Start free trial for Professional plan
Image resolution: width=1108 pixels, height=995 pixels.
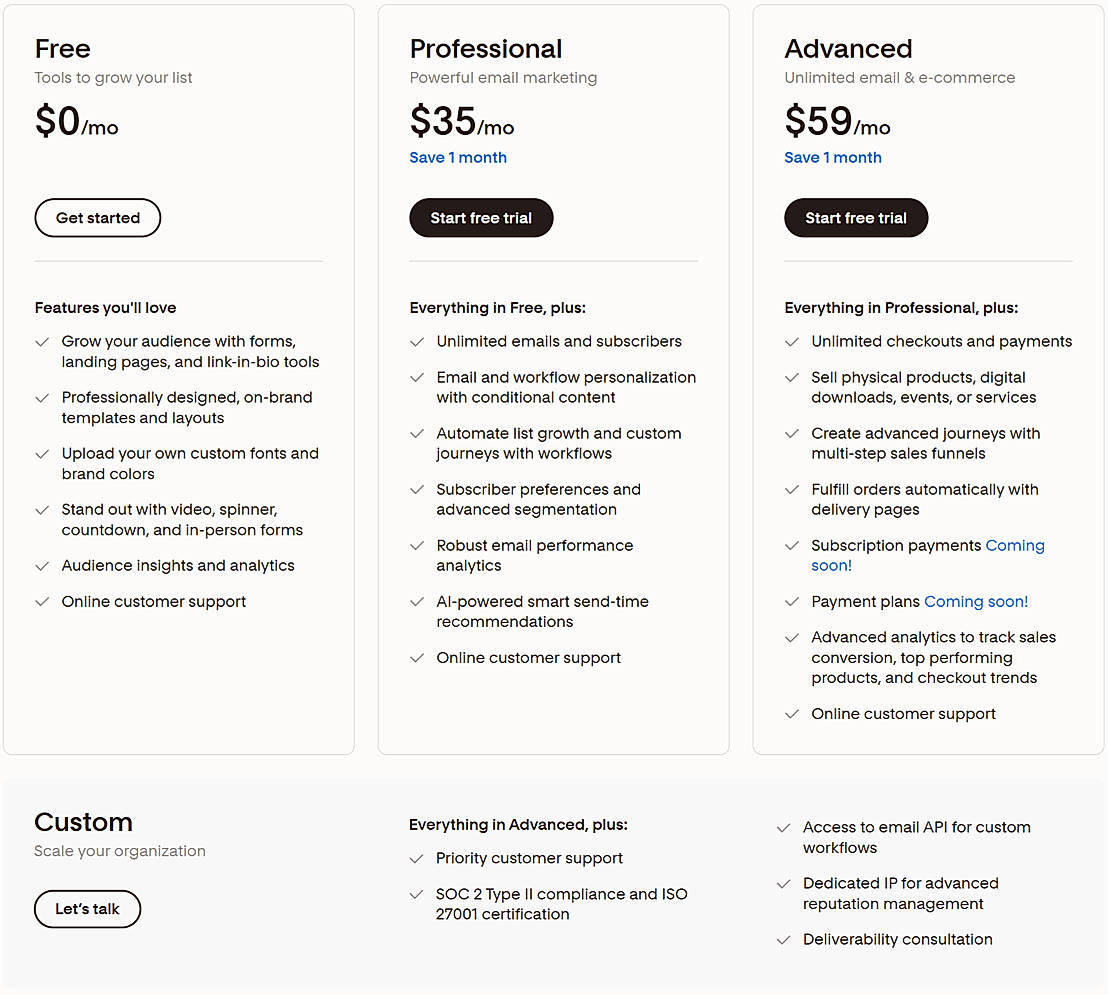481,218
